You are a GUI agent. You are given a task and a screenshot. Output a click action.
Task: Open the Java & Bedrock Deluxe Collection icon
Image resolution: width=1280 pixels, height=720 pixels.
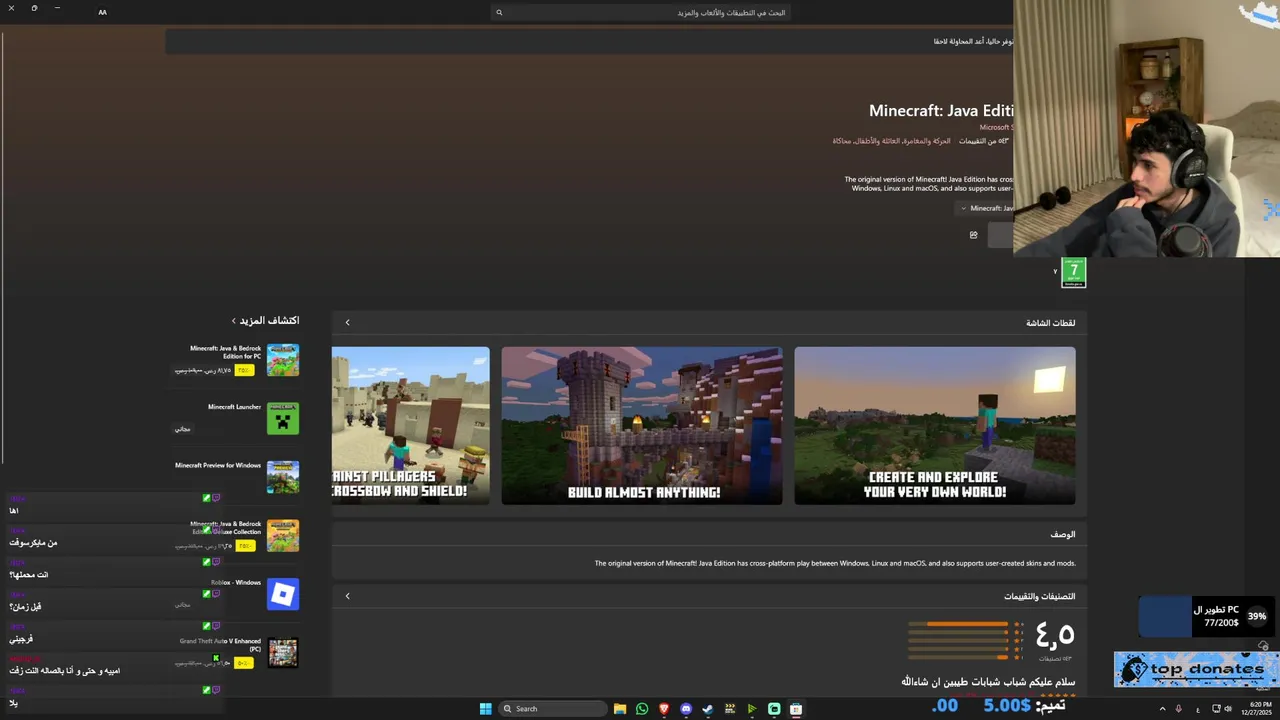[x=283, y=536]
